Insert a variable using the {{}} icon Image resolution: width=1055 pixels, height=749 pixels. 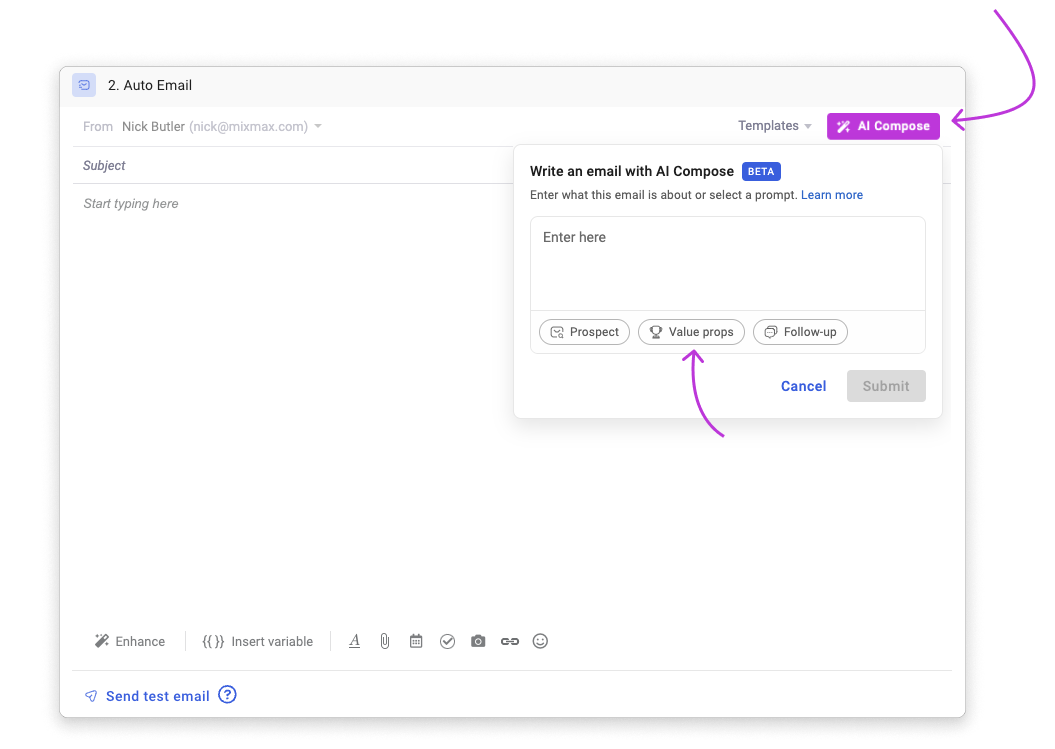[x=213, y=641]
